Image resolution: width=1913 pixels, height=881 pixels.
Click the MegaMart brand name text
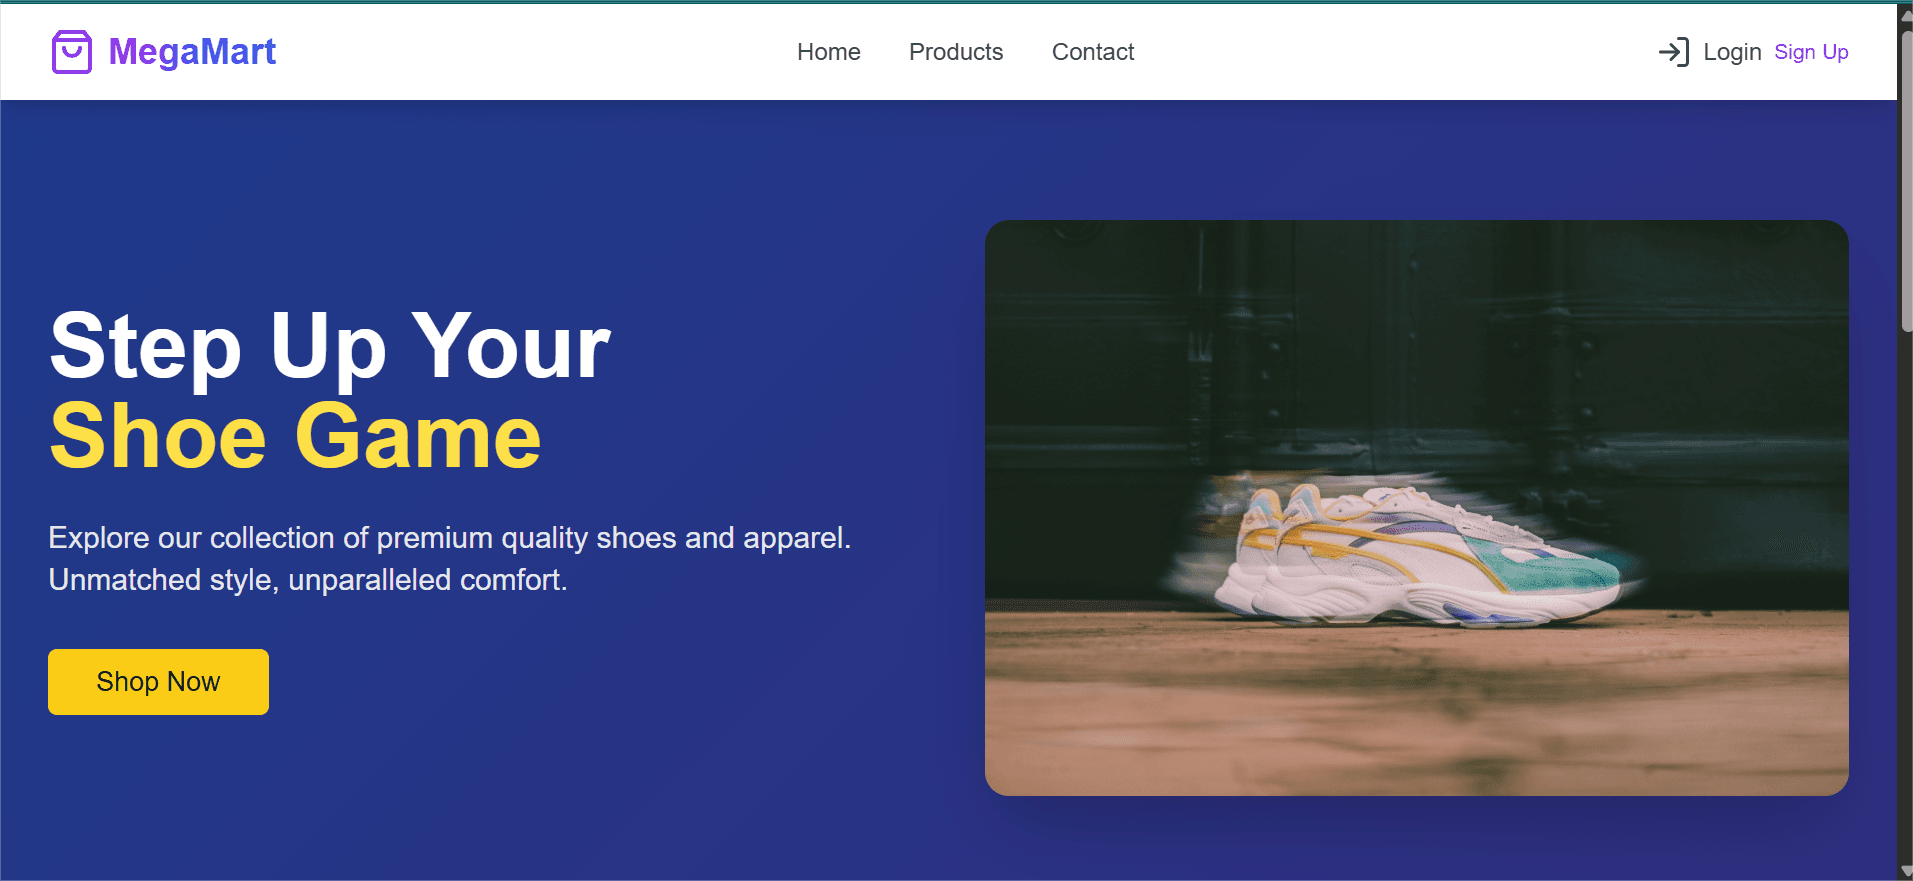pyautogui.click(x=192, y=52)
